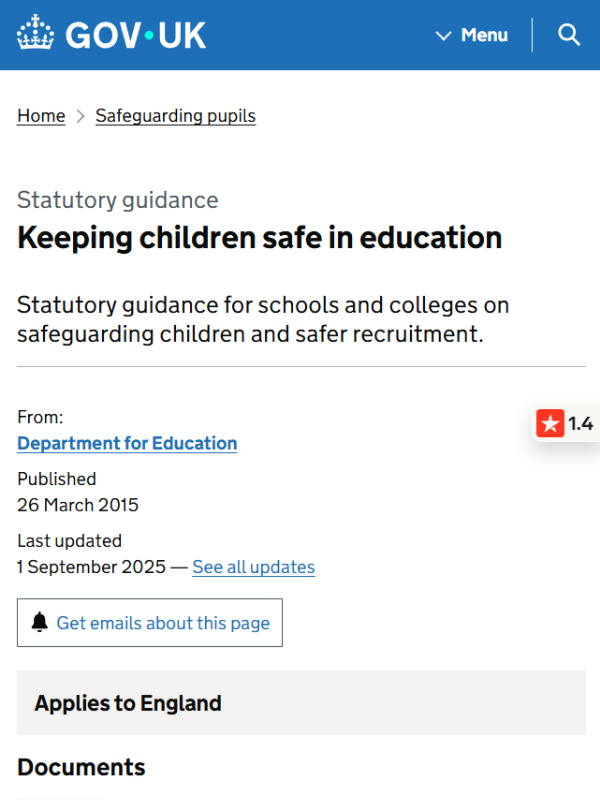
Task: Expand the Menu chevron arrow
Action: 443,35
